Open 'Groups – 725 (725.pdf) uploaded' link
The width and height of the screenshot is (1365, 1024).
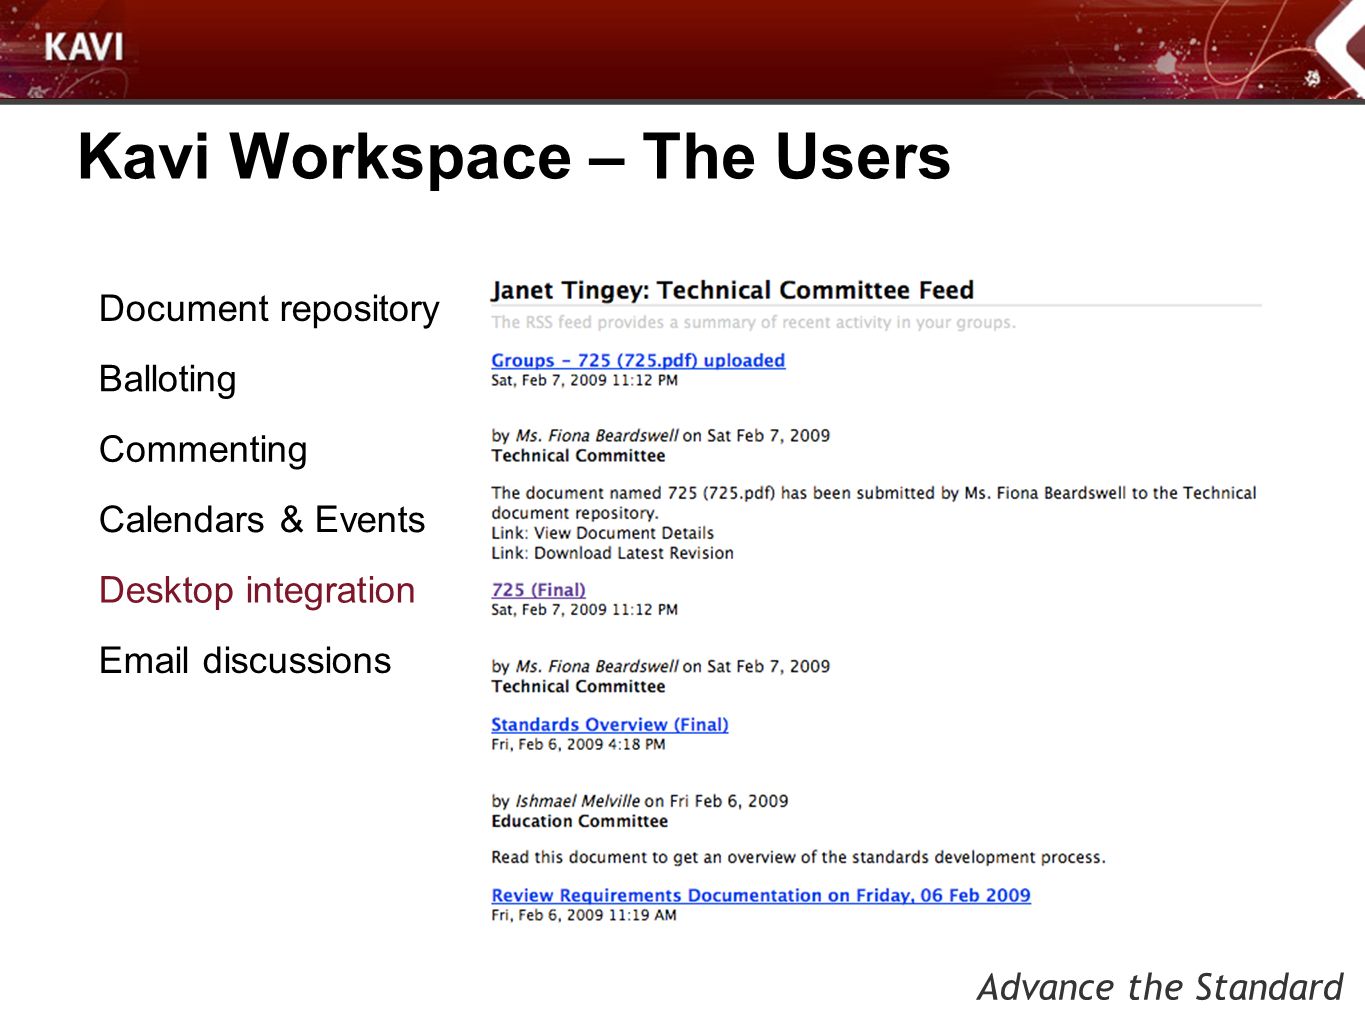[638, 360]
